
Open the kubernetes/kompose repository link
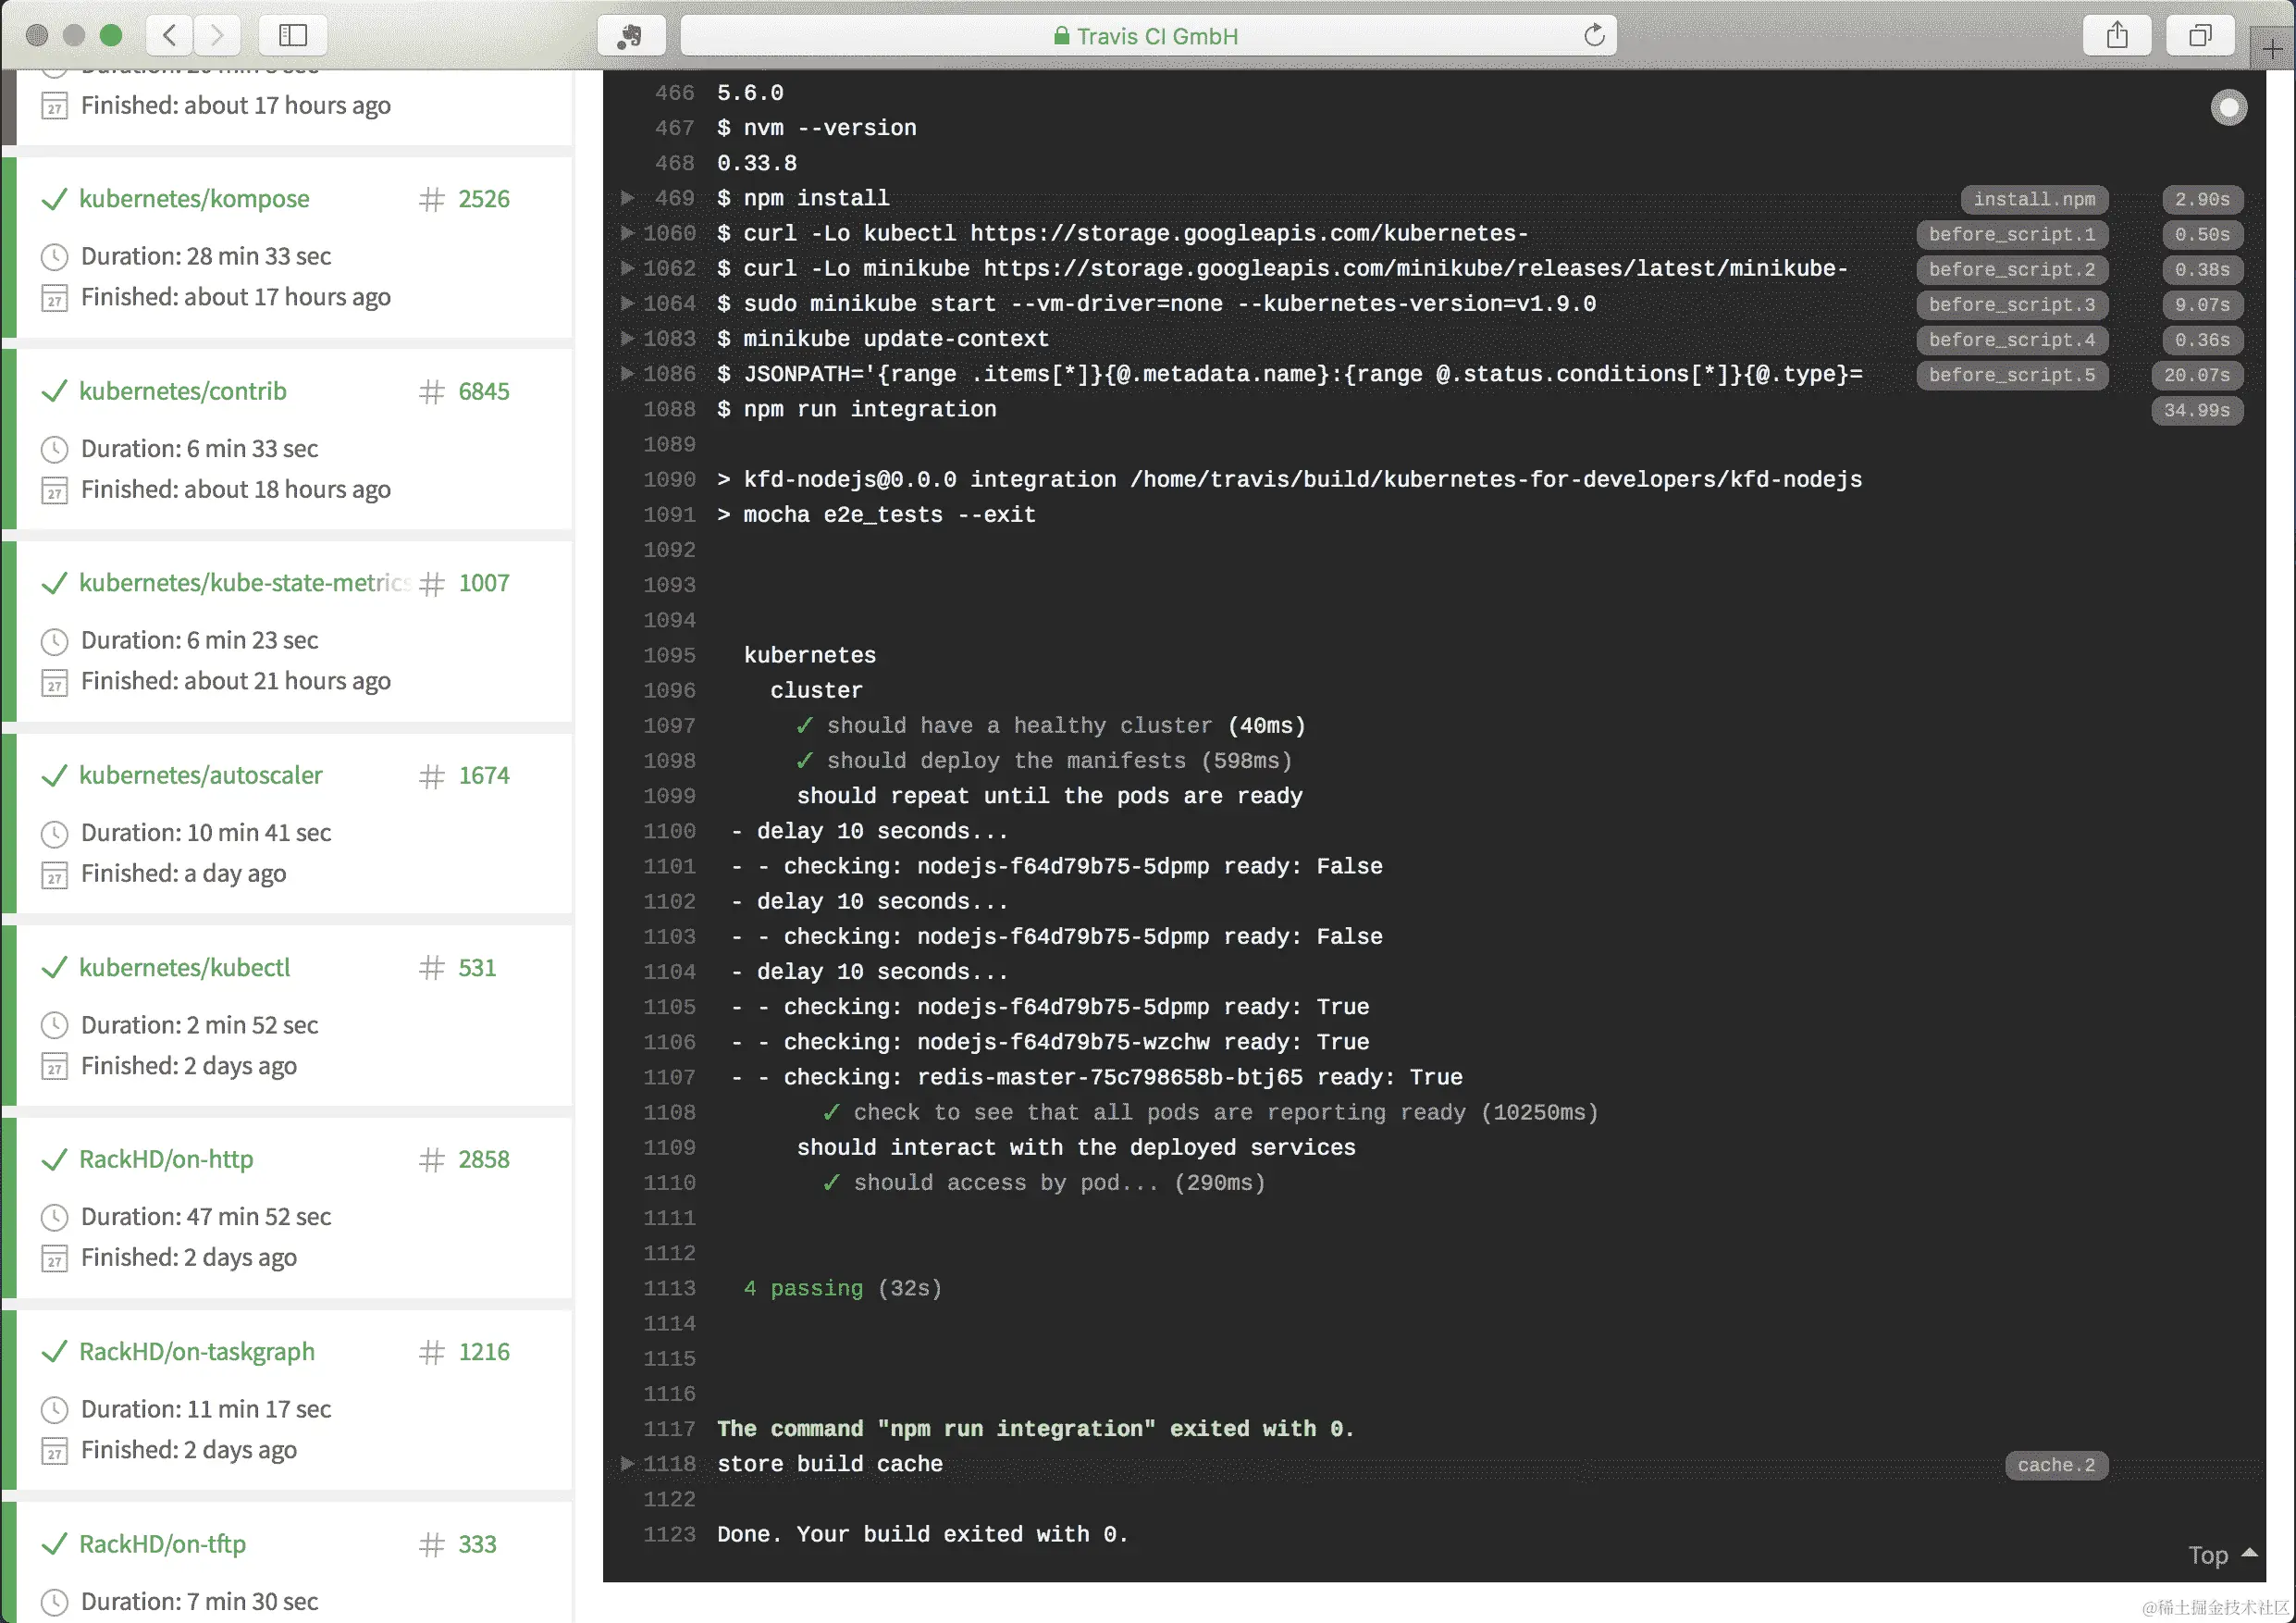click(194, 199)
